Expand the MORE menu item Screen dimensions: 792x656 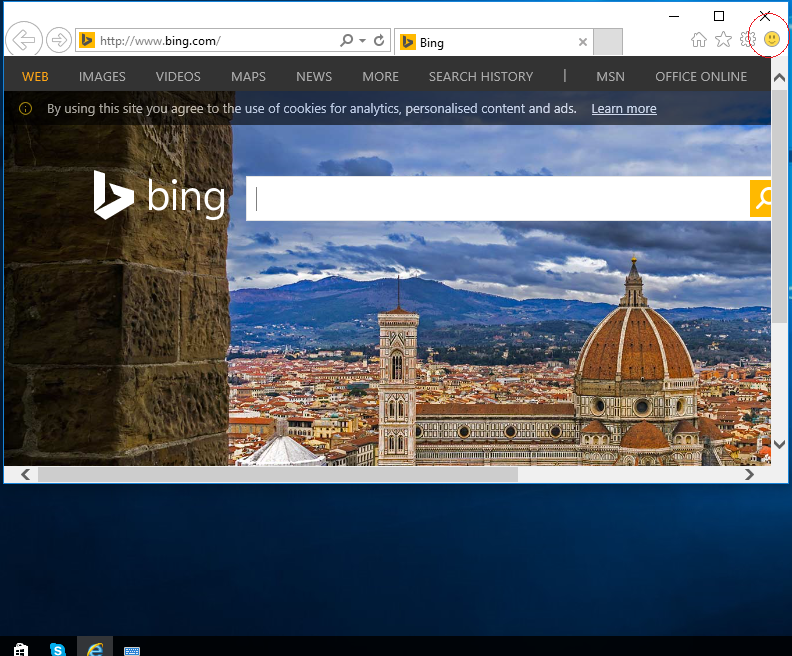click(380, 77)
